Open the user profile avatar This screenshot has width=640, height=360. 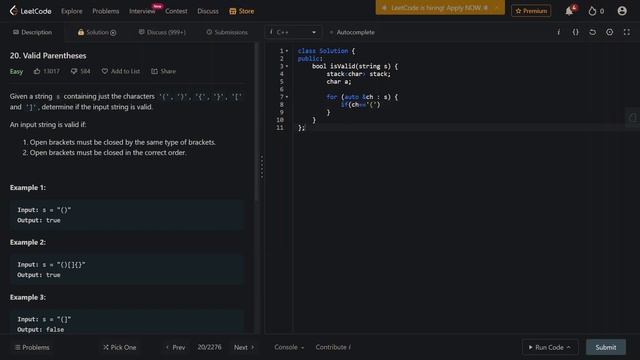(x=622, y=11)
